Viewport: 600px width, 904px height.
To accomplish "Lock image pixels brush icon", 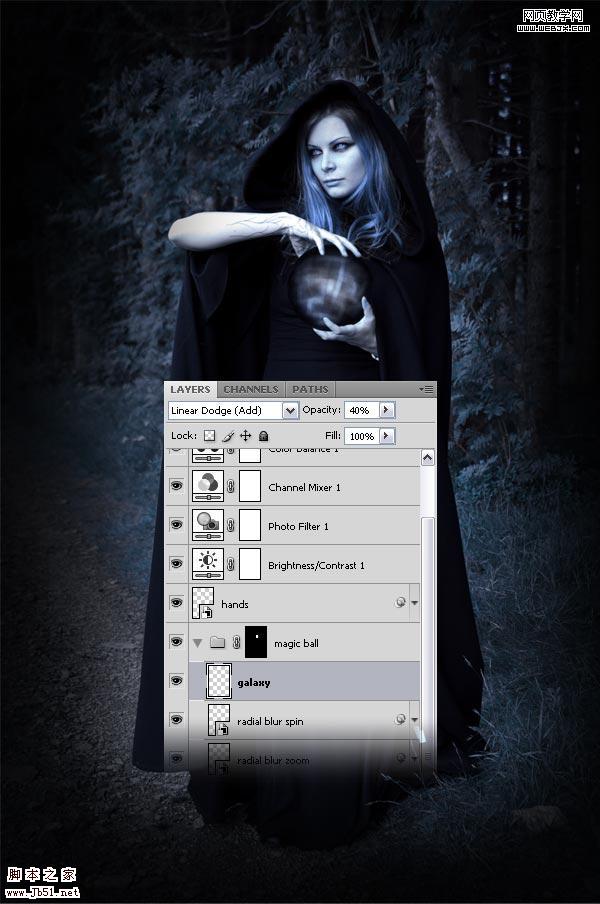I will (x=228, y=436).
